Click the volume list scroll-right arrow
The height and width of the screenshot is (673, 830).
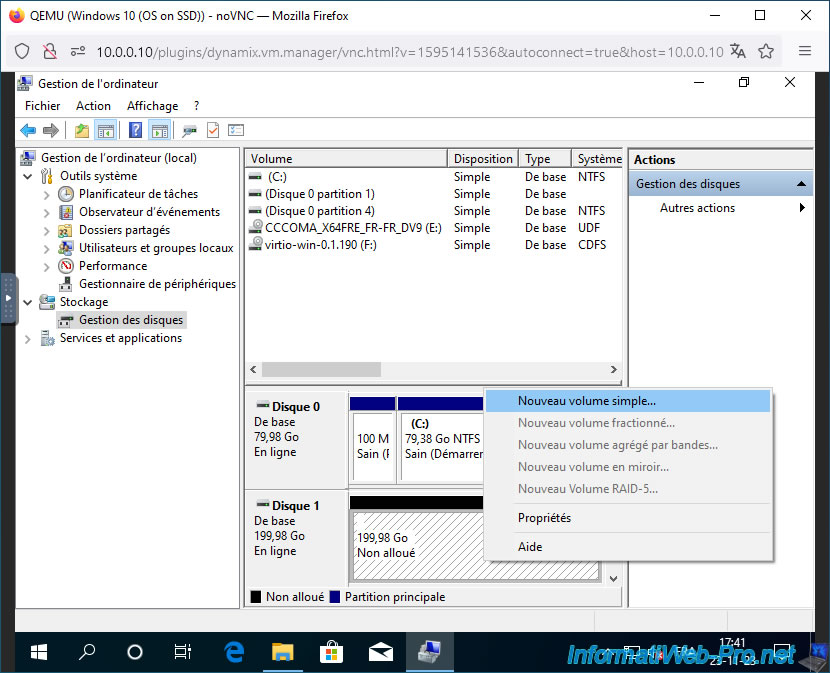coord(614,369)
